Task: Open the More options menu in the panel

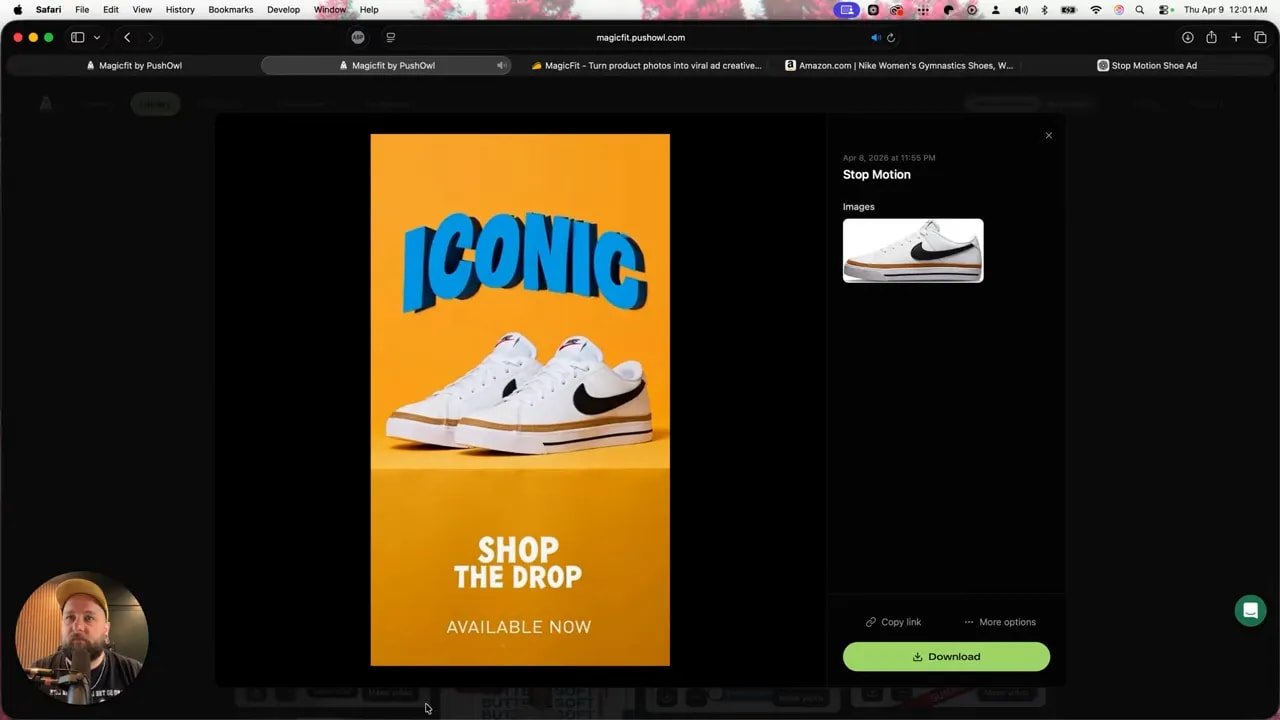Action: [x=999, y=621]
